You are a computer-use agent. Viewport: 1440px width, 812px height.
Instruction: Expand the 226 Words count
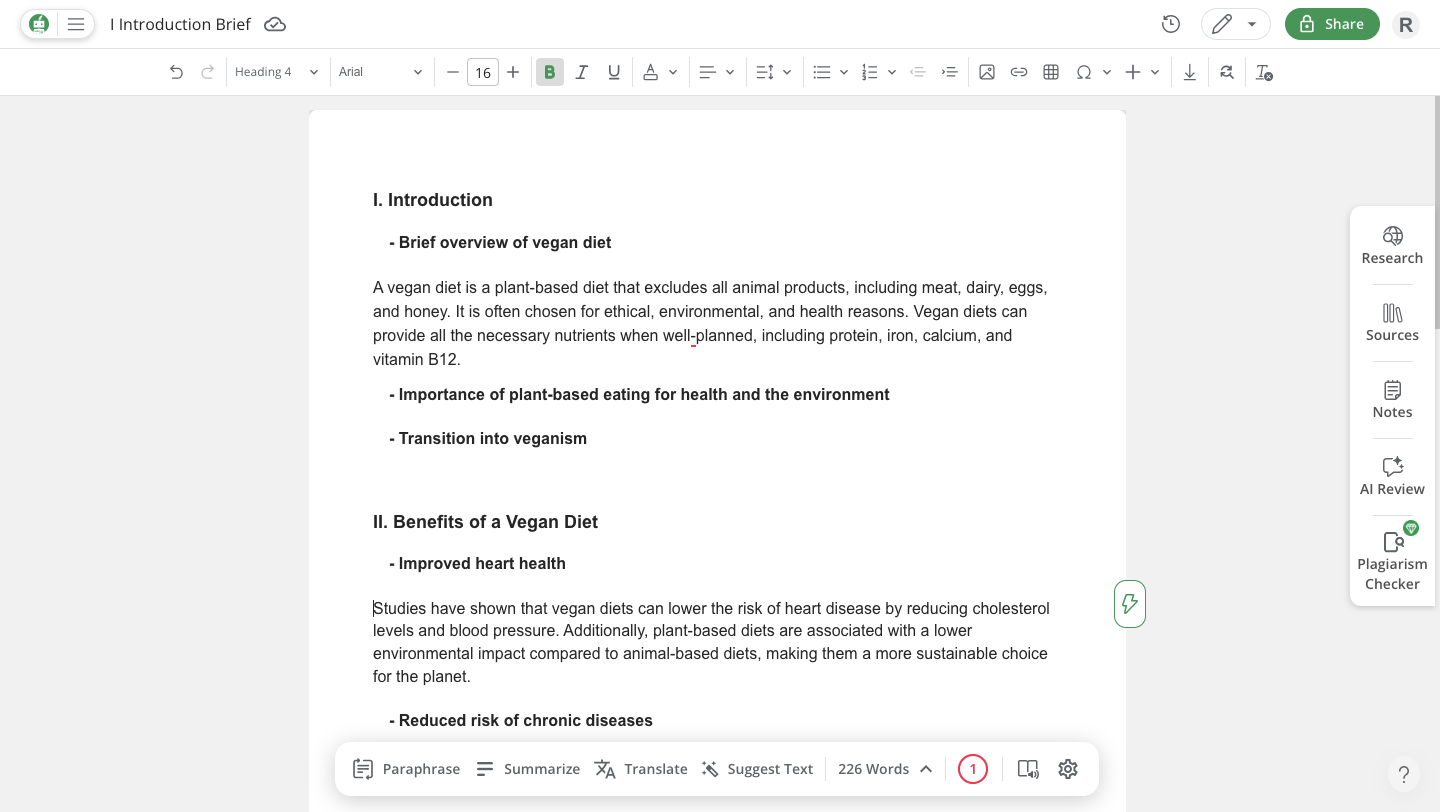885,769
